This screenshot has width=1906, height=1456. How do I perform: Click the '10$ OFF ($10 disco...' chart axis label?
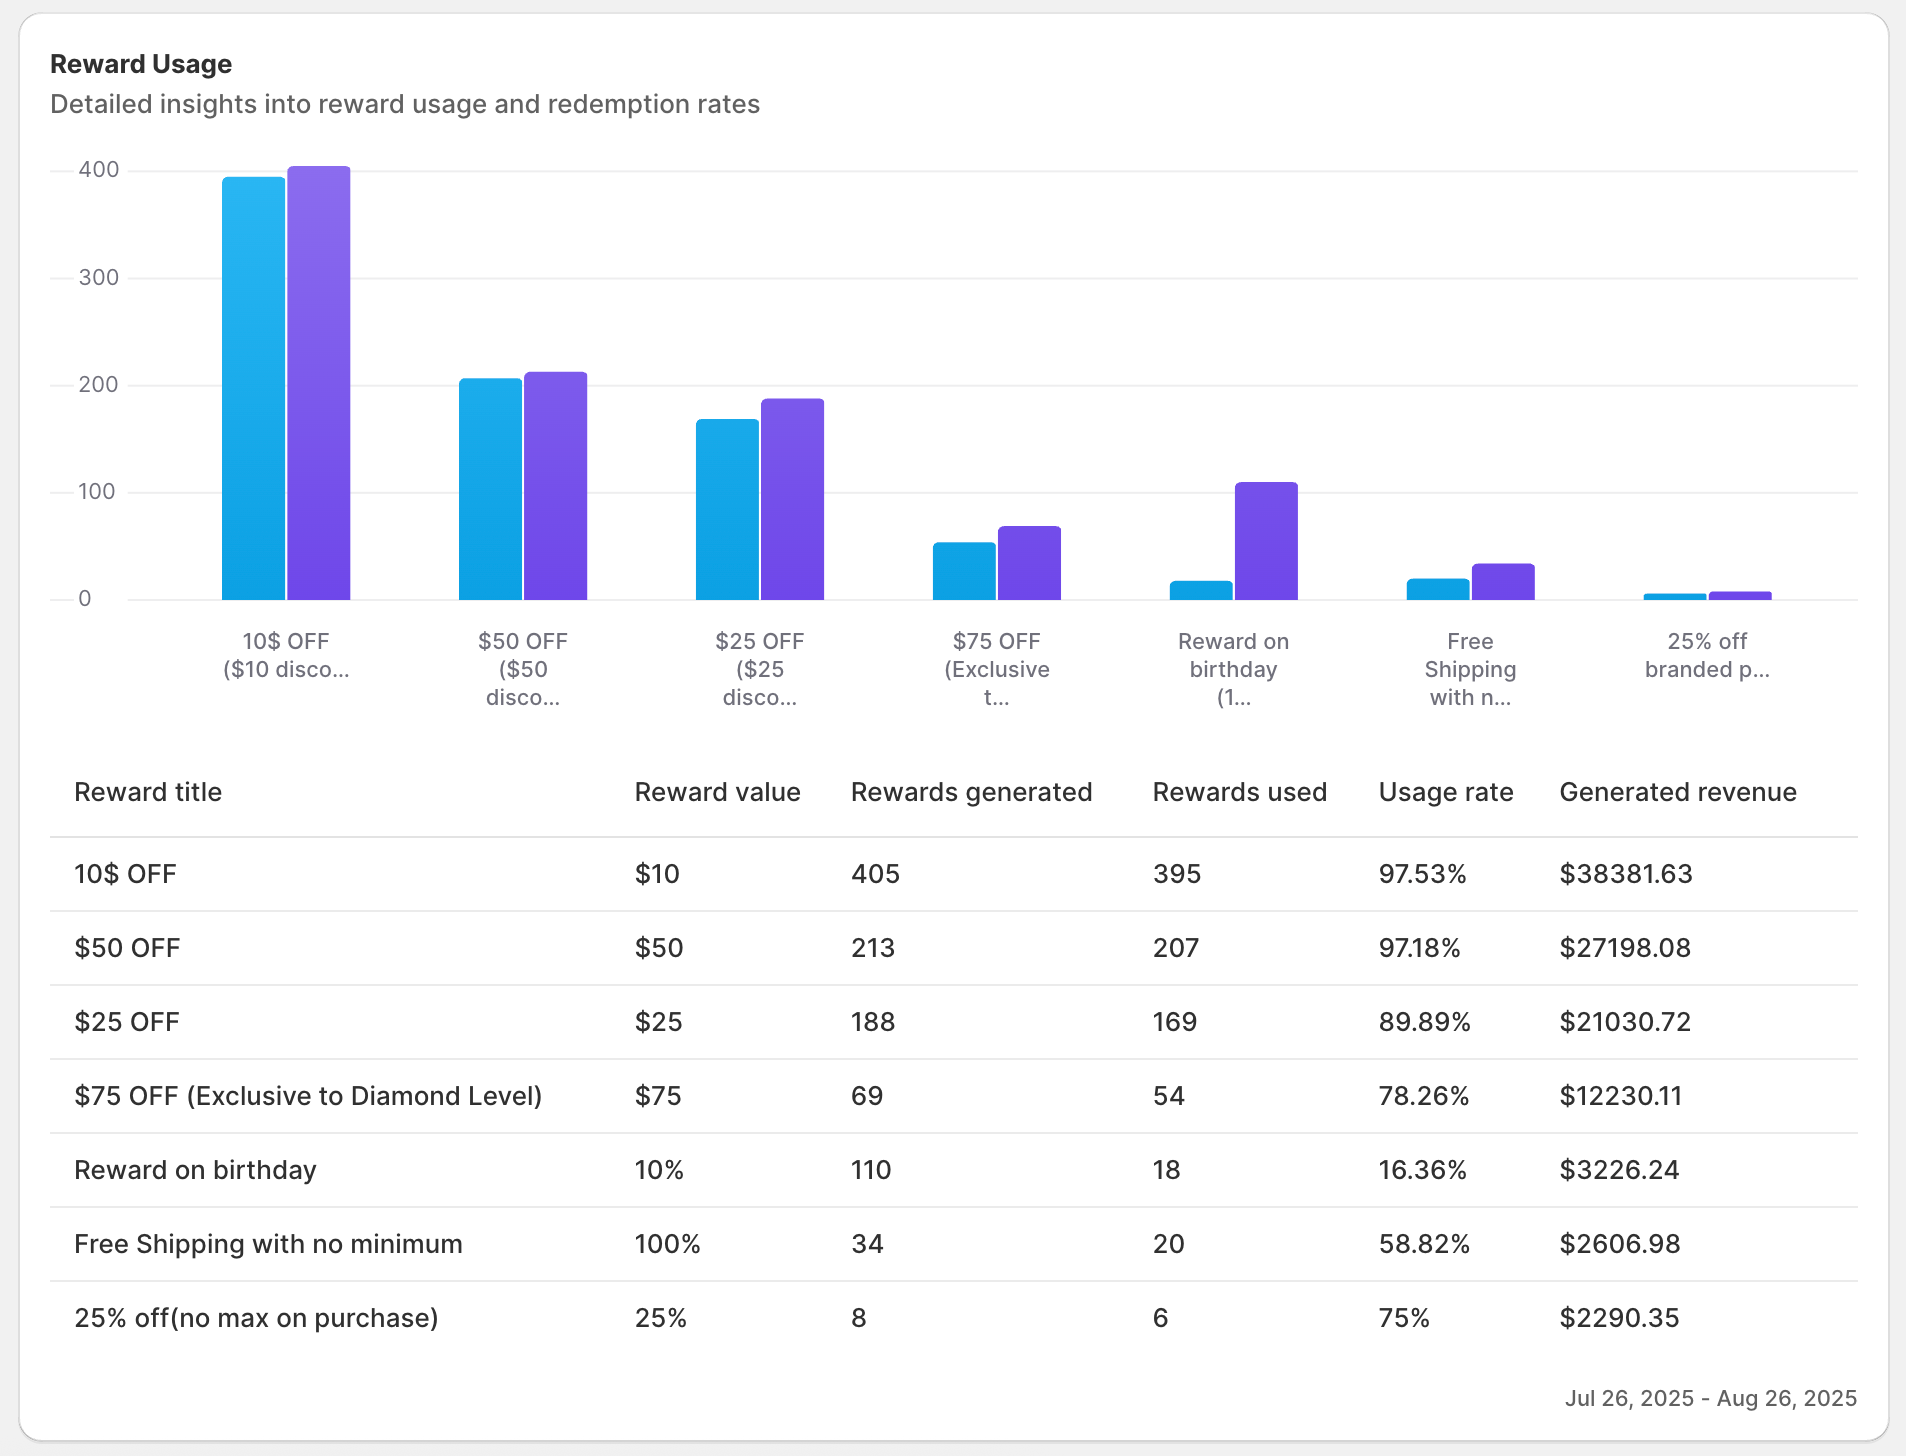click(286, 656)
